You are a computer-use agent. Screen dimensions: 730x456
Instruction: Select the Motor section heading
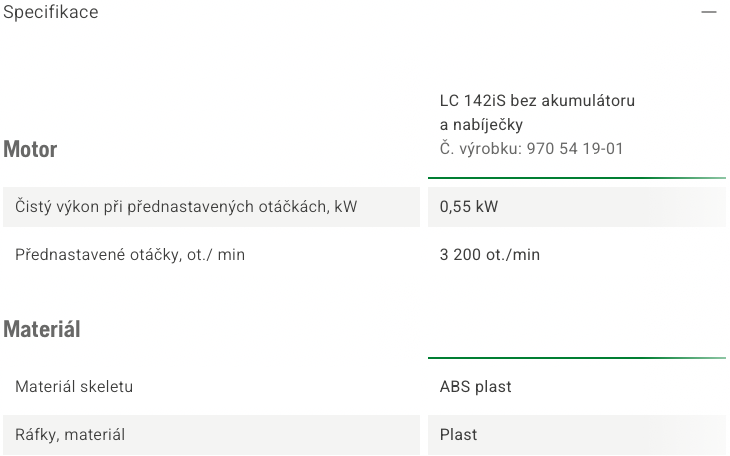(30, 150)
